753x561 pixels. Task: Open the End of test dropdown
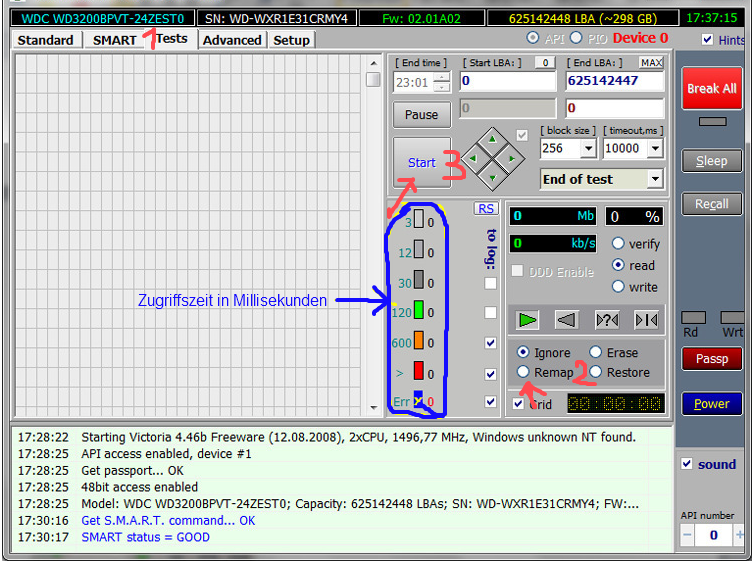point(655,179)
